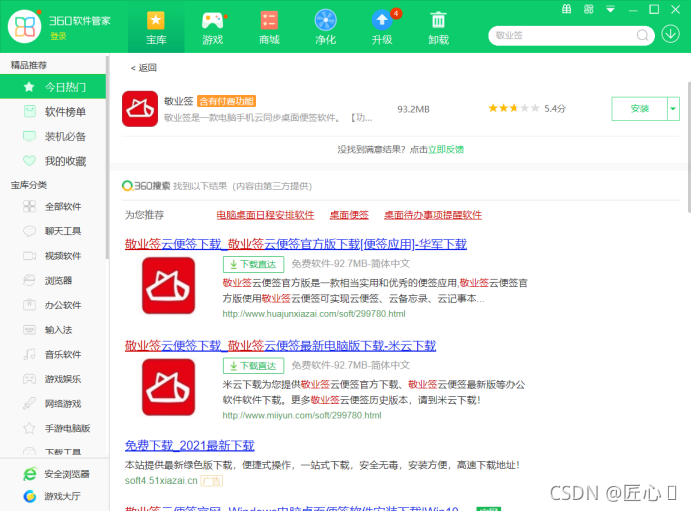Open the 游戏 tab

coord(212,27)
